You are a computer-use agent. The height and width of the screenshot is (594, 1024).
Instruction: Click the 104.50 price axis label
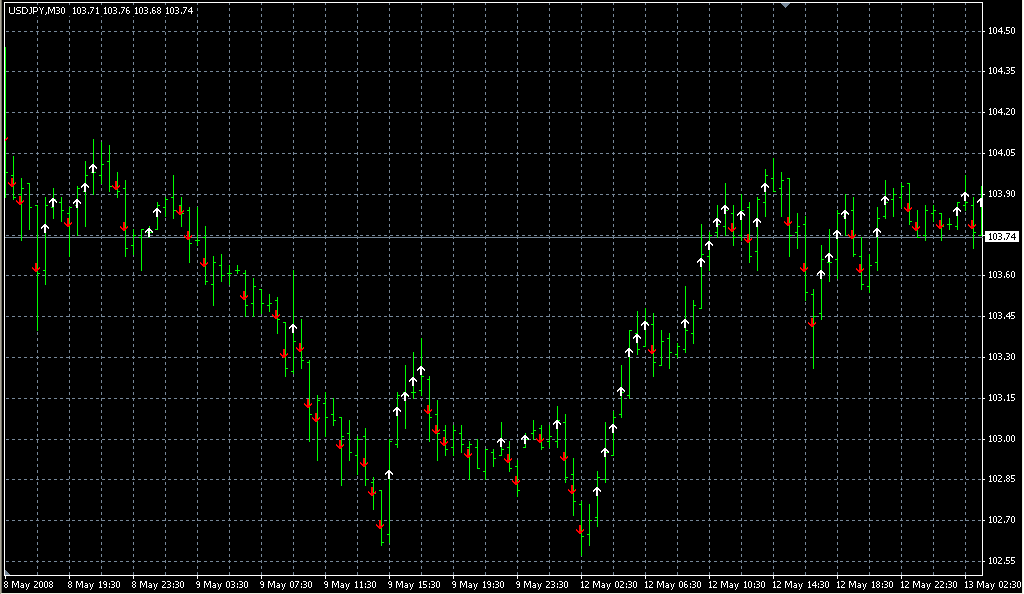(x=1002, y=31)
